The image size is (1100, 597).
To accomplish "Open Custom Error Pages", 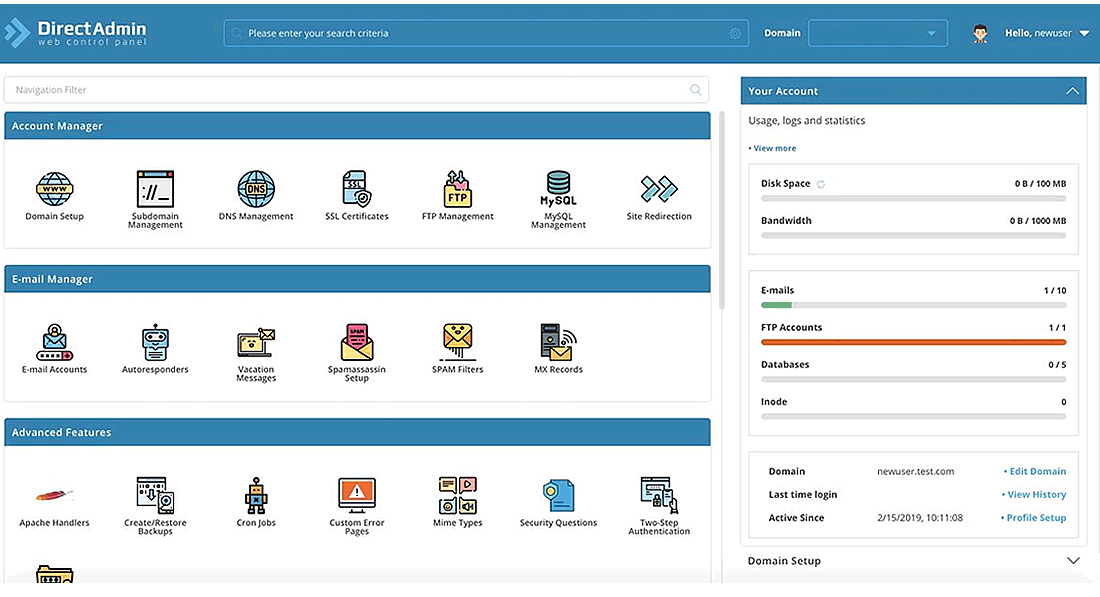I will click(356, 506).
